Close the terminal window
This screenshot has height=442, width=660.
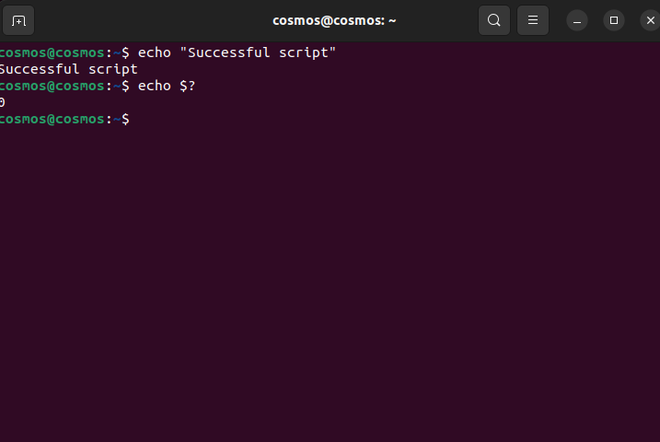tap(650, 20)
